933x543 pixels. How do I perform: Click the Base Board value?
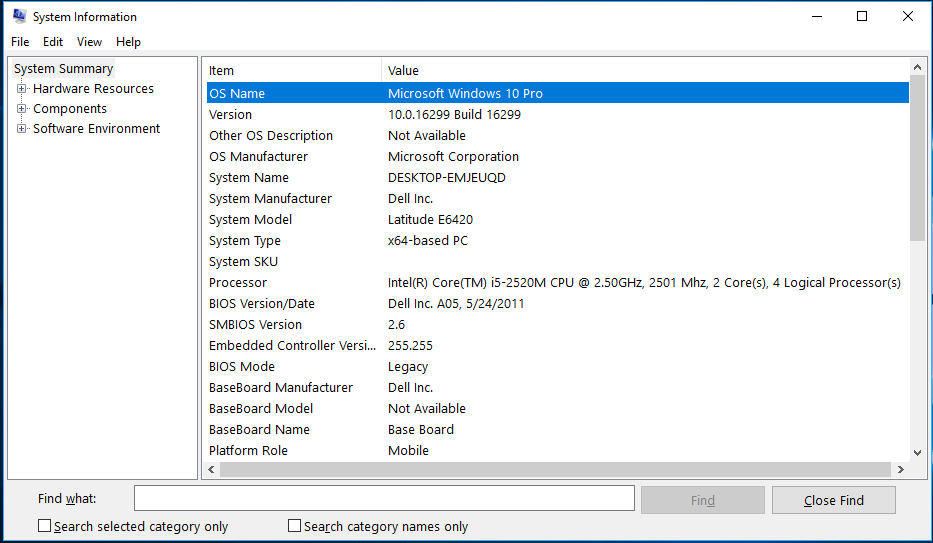coord(421,429)
